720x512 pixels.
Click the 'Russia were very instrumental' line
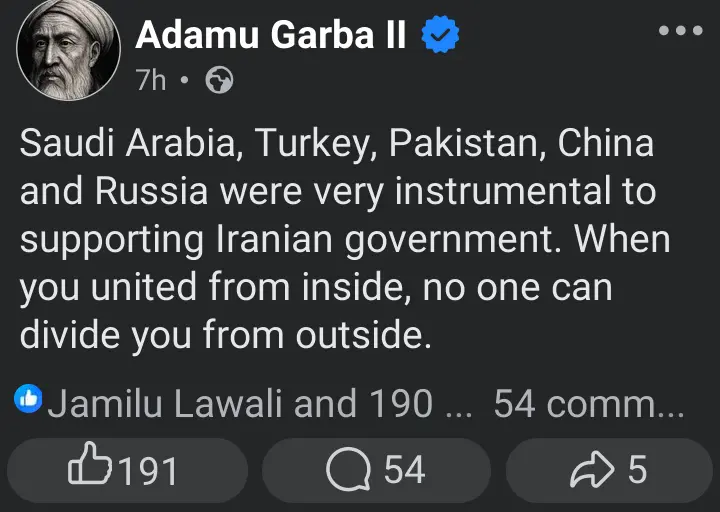338,191
